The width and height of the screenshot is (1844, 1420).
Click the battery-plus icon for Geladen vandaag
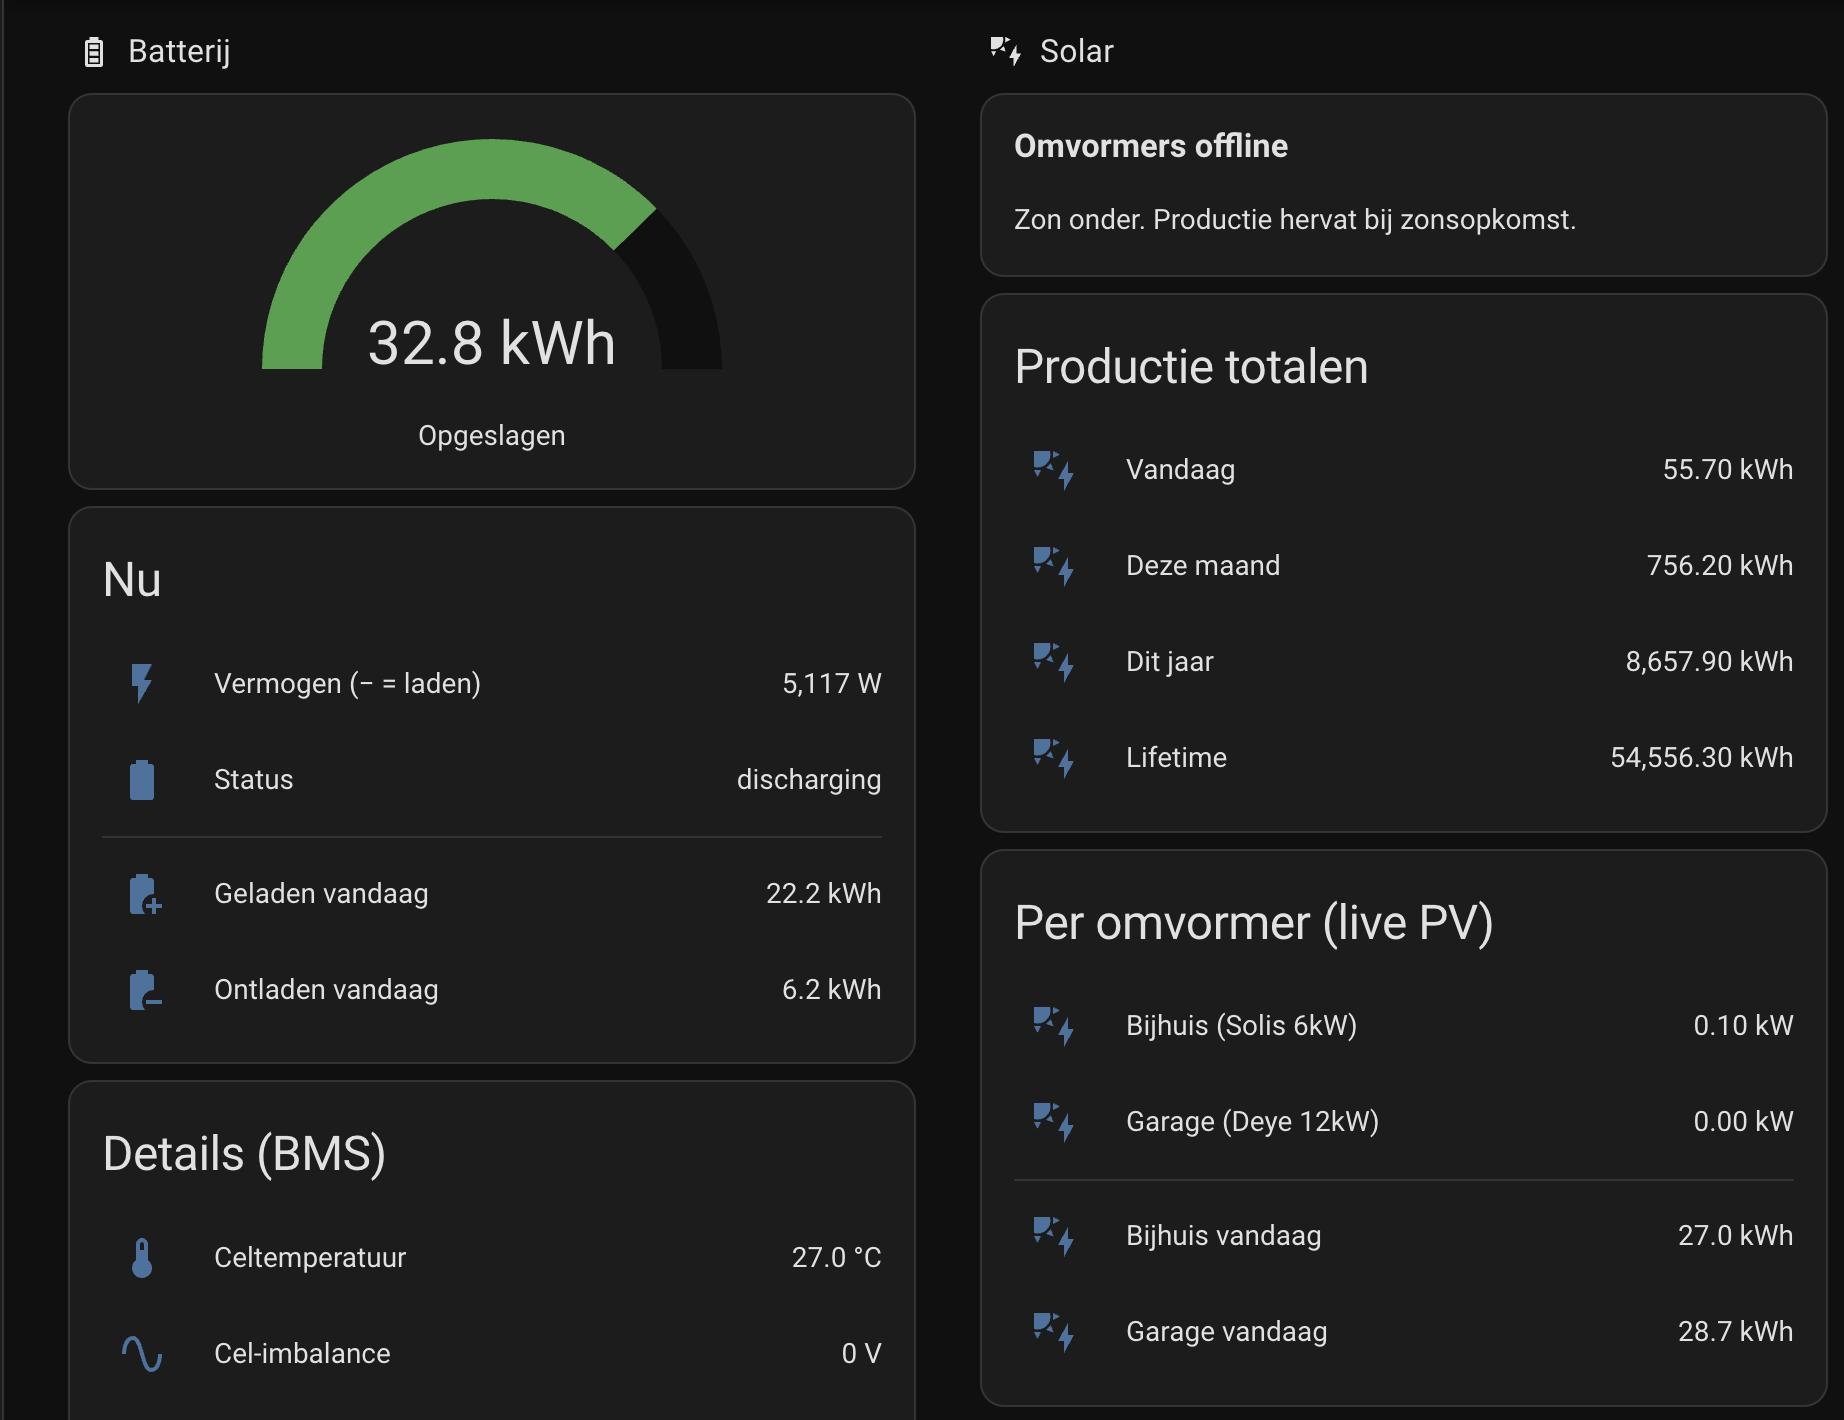pos(145,894)
